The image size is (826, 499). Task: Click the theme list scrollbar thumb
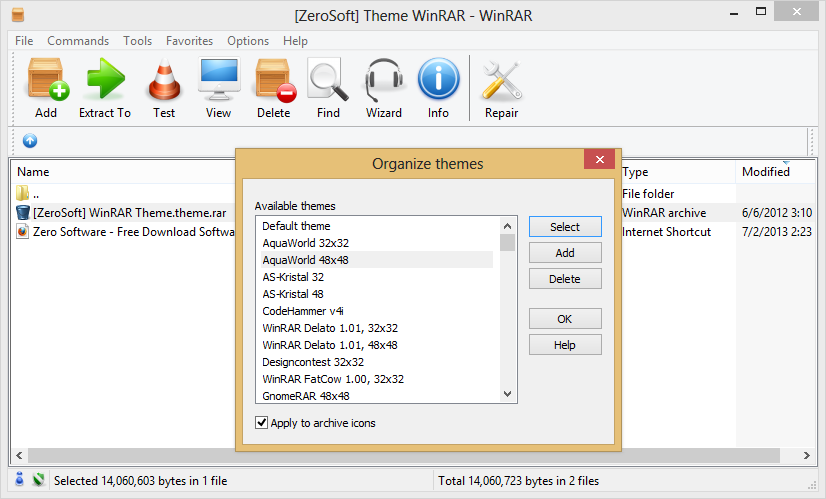pos(507,242)
